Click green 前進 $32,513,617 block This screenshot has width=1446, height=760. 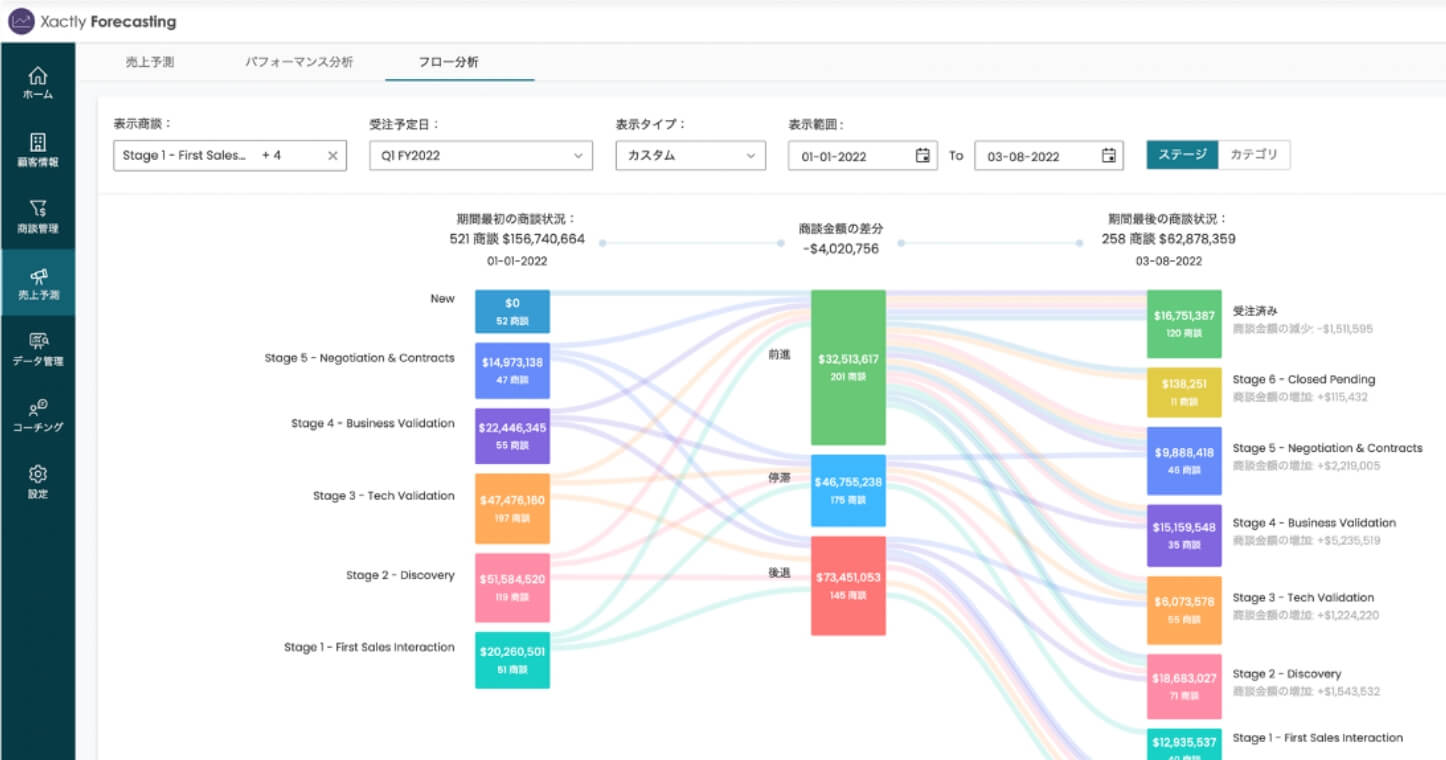848,367
